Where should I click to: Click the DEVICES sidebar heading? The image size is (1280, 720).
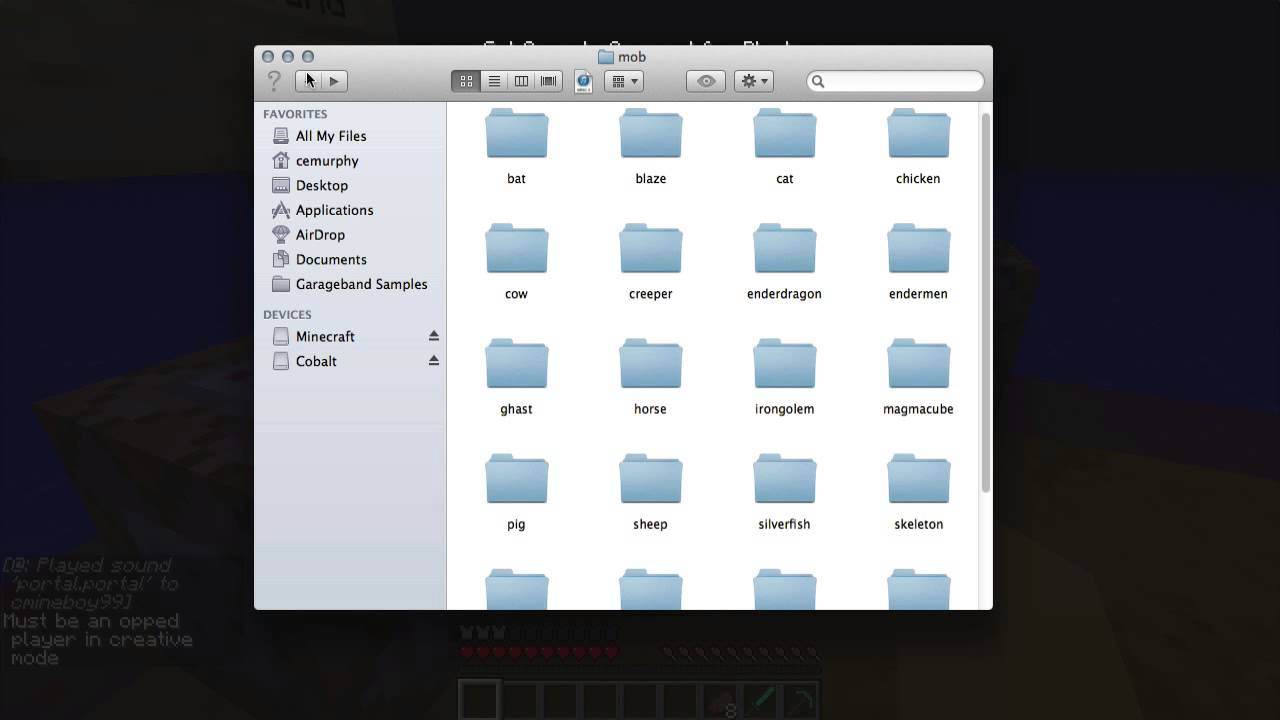click(287, 315)
